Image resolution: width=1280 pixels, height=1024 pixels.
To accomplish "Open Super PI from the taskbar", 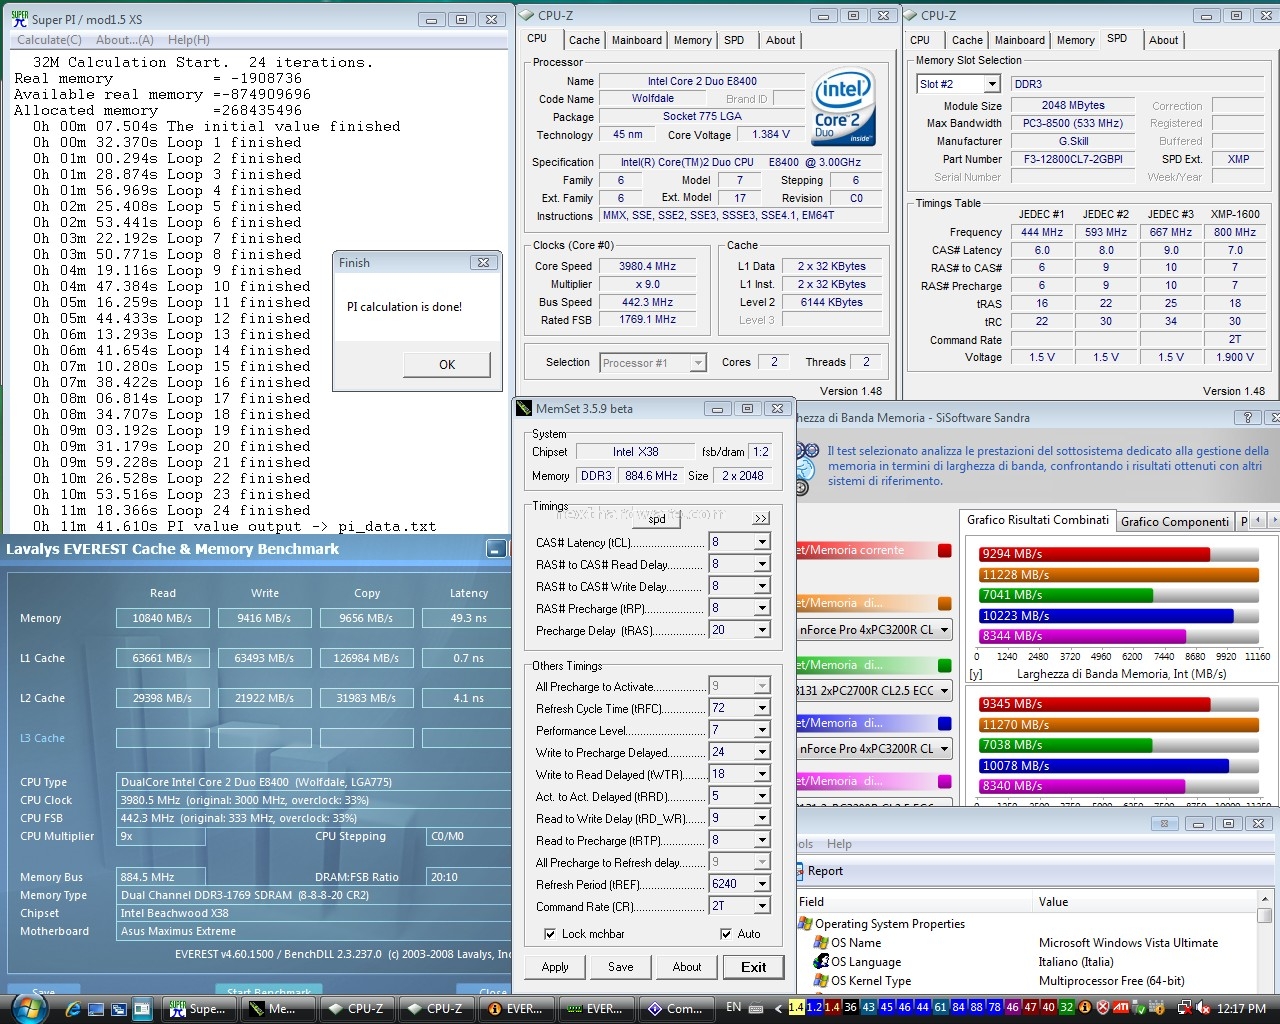I will [198, 1008].
